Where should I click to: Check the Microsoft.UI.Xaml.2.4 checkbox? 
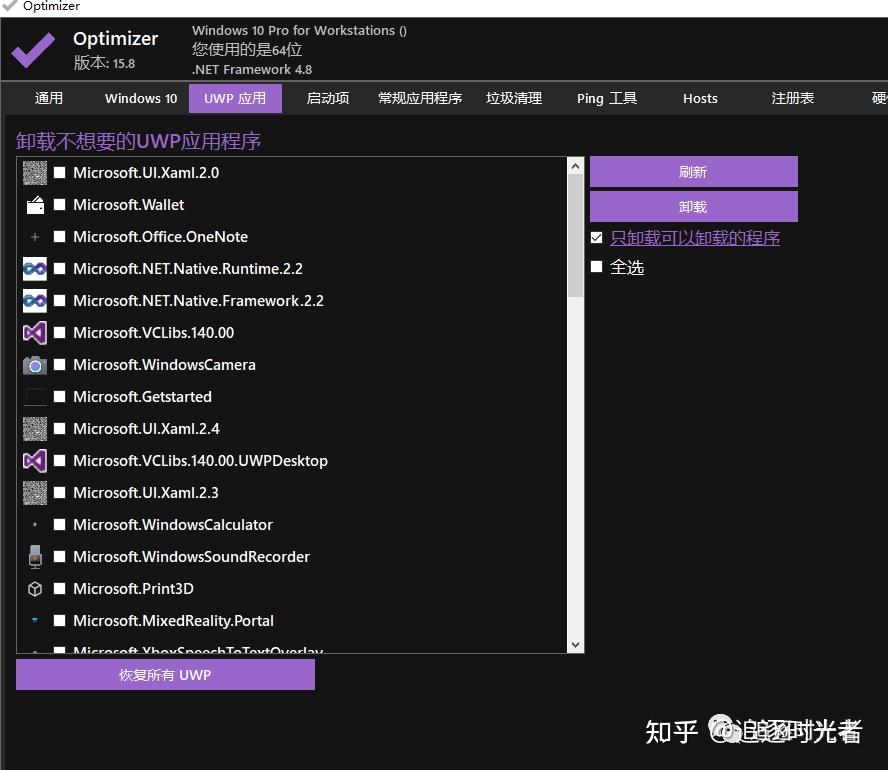[59, 429]
